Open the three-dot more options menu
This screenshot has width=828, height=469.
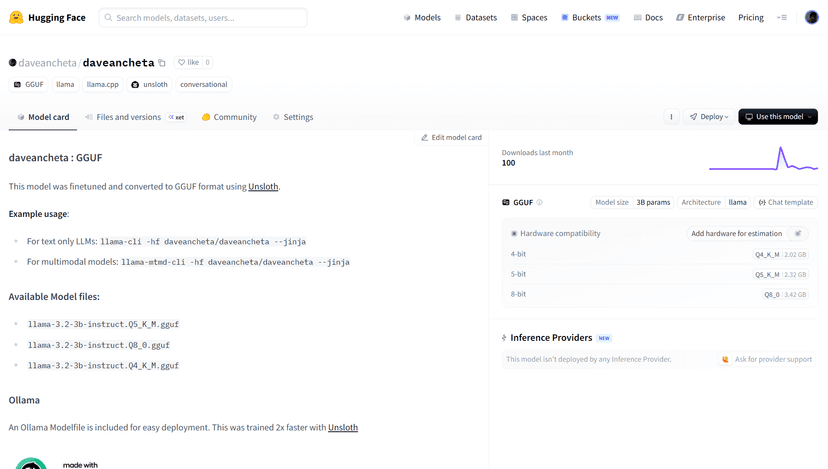tap(671, 117)
